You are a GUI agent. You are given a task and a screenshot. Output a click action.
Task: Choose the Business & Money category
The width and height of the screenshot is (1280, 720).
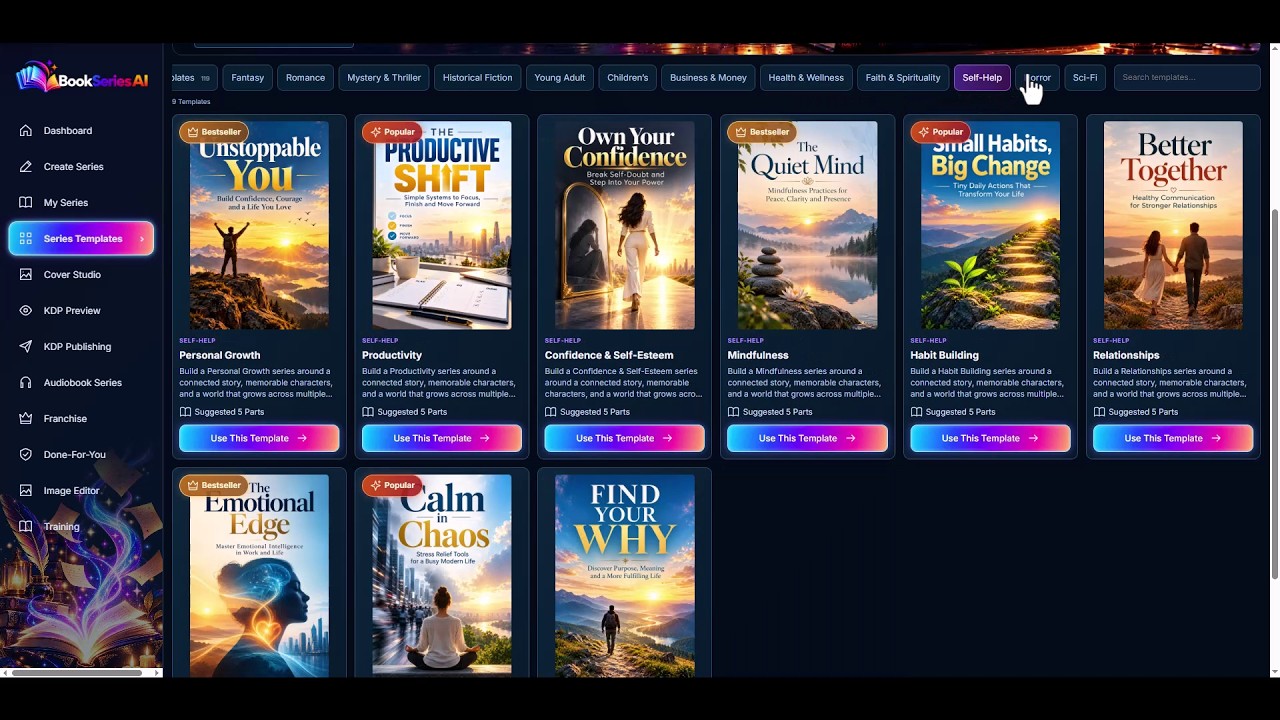708,78
